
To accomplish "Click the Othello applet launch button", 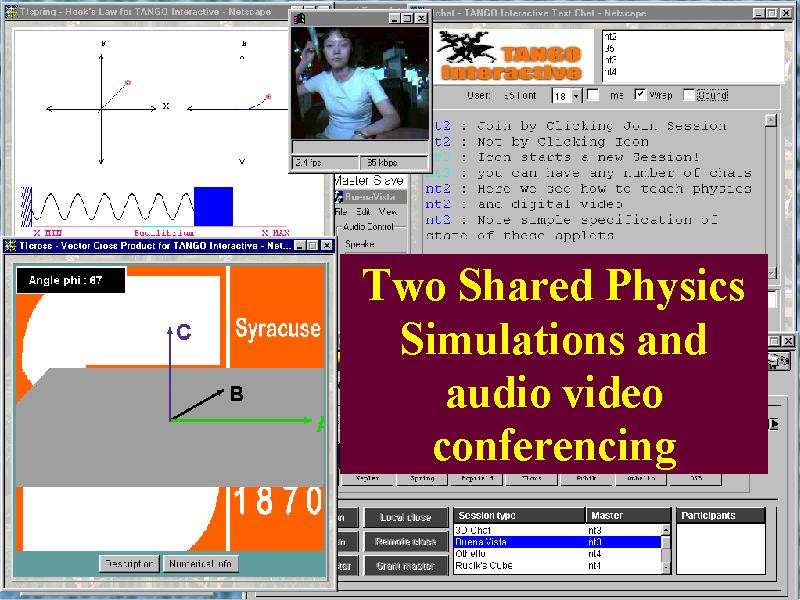I will pyautogui.click(x=640, y=479).
